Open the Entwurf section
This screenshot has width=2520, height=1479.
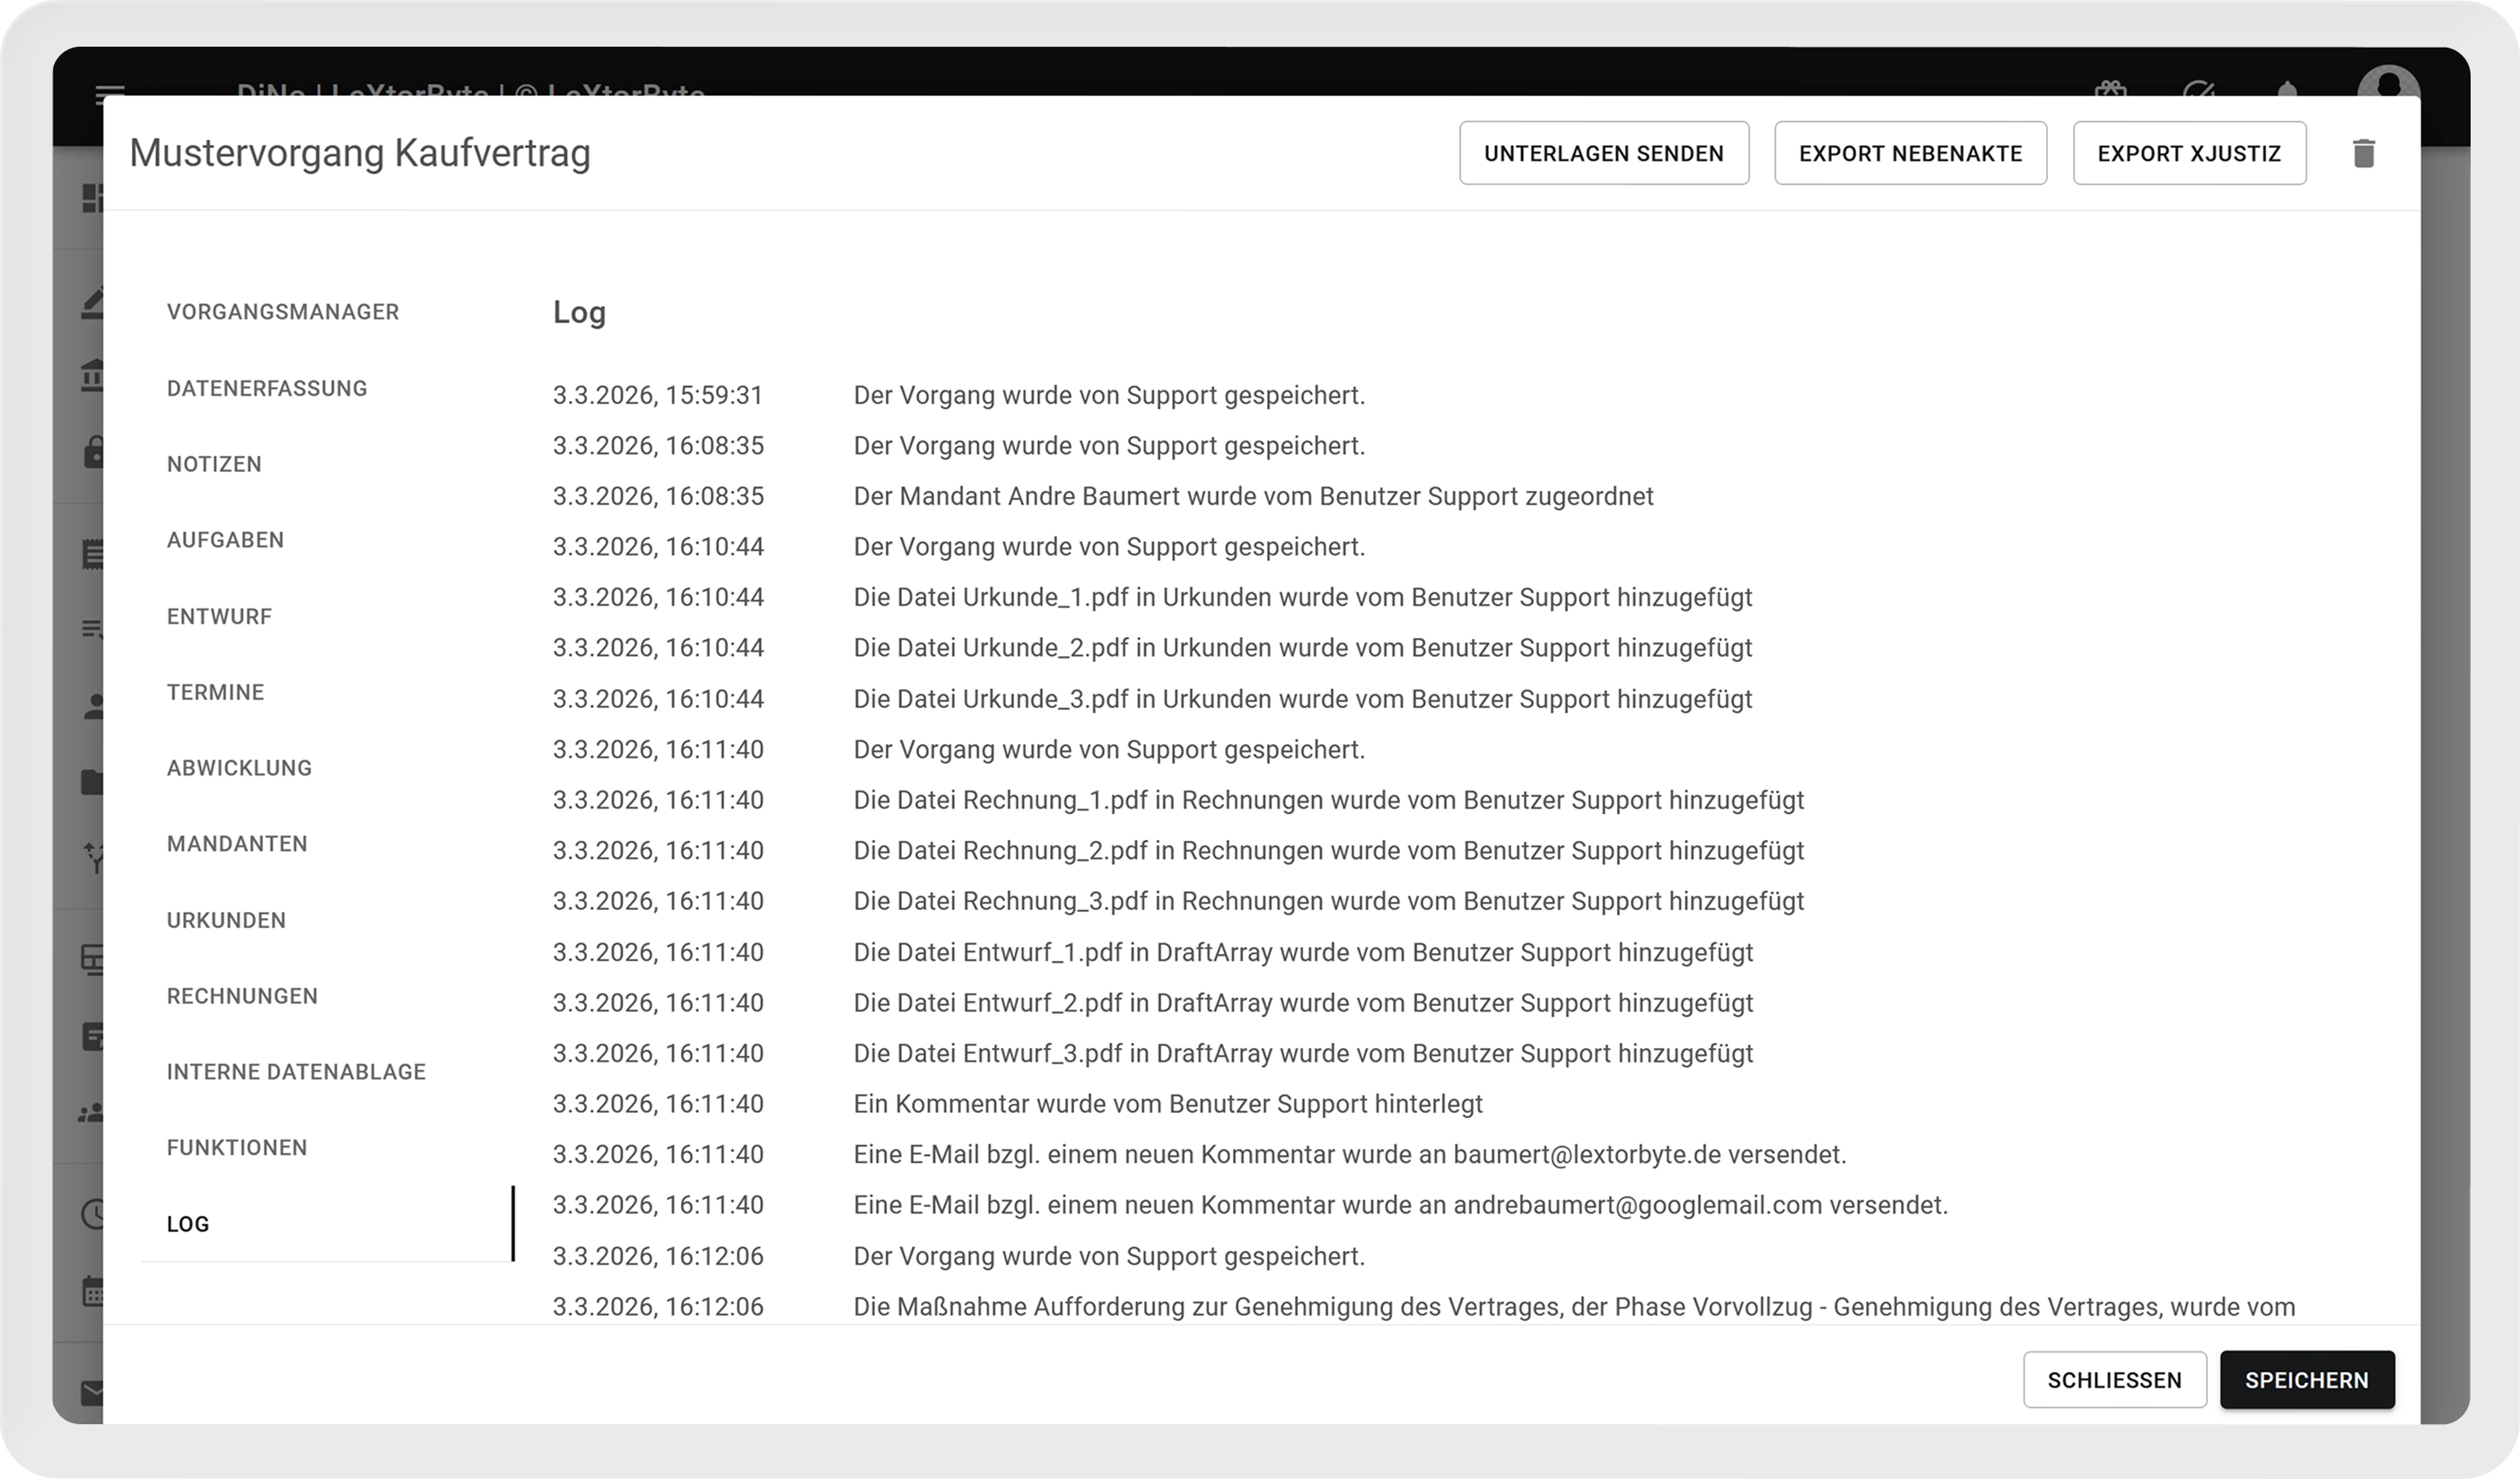(x=219, y=616)
